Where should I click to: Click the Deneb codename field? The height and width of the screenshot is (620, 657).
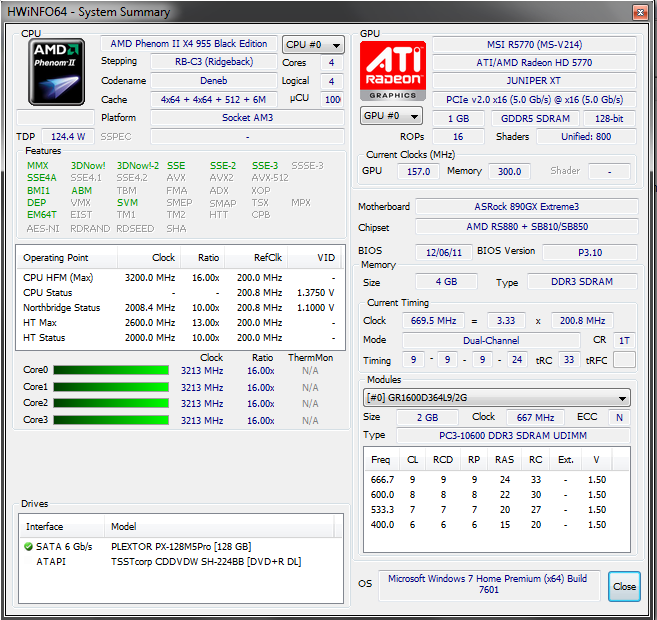coord(214,80)
